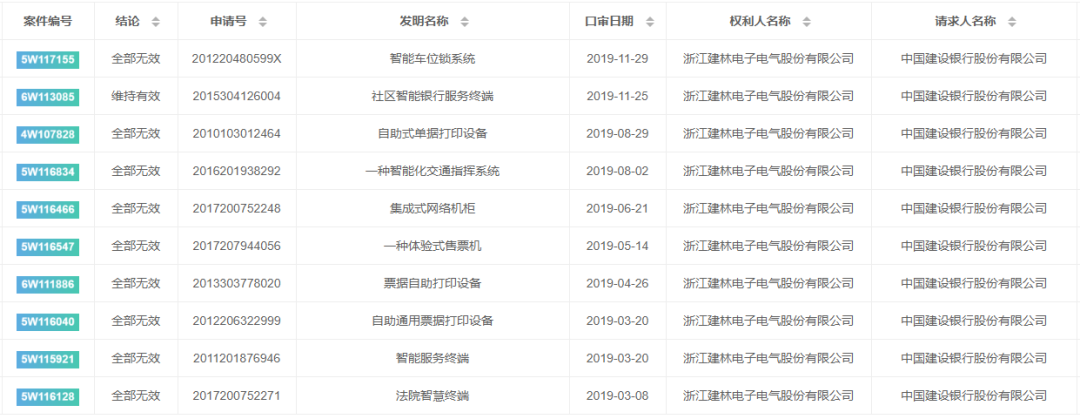
Task: Click 浙江建林电子电气股份有限公司 in the 5W117155 row
Action: [768, 59]
